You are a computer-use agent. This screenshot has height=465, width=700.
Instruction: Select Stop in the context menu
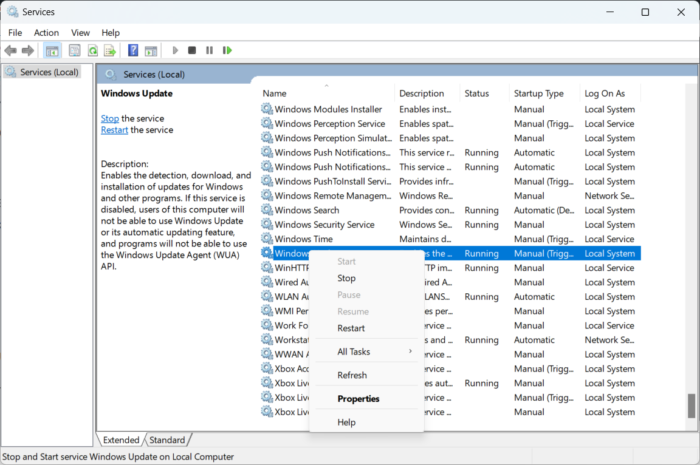coord(346,279)
